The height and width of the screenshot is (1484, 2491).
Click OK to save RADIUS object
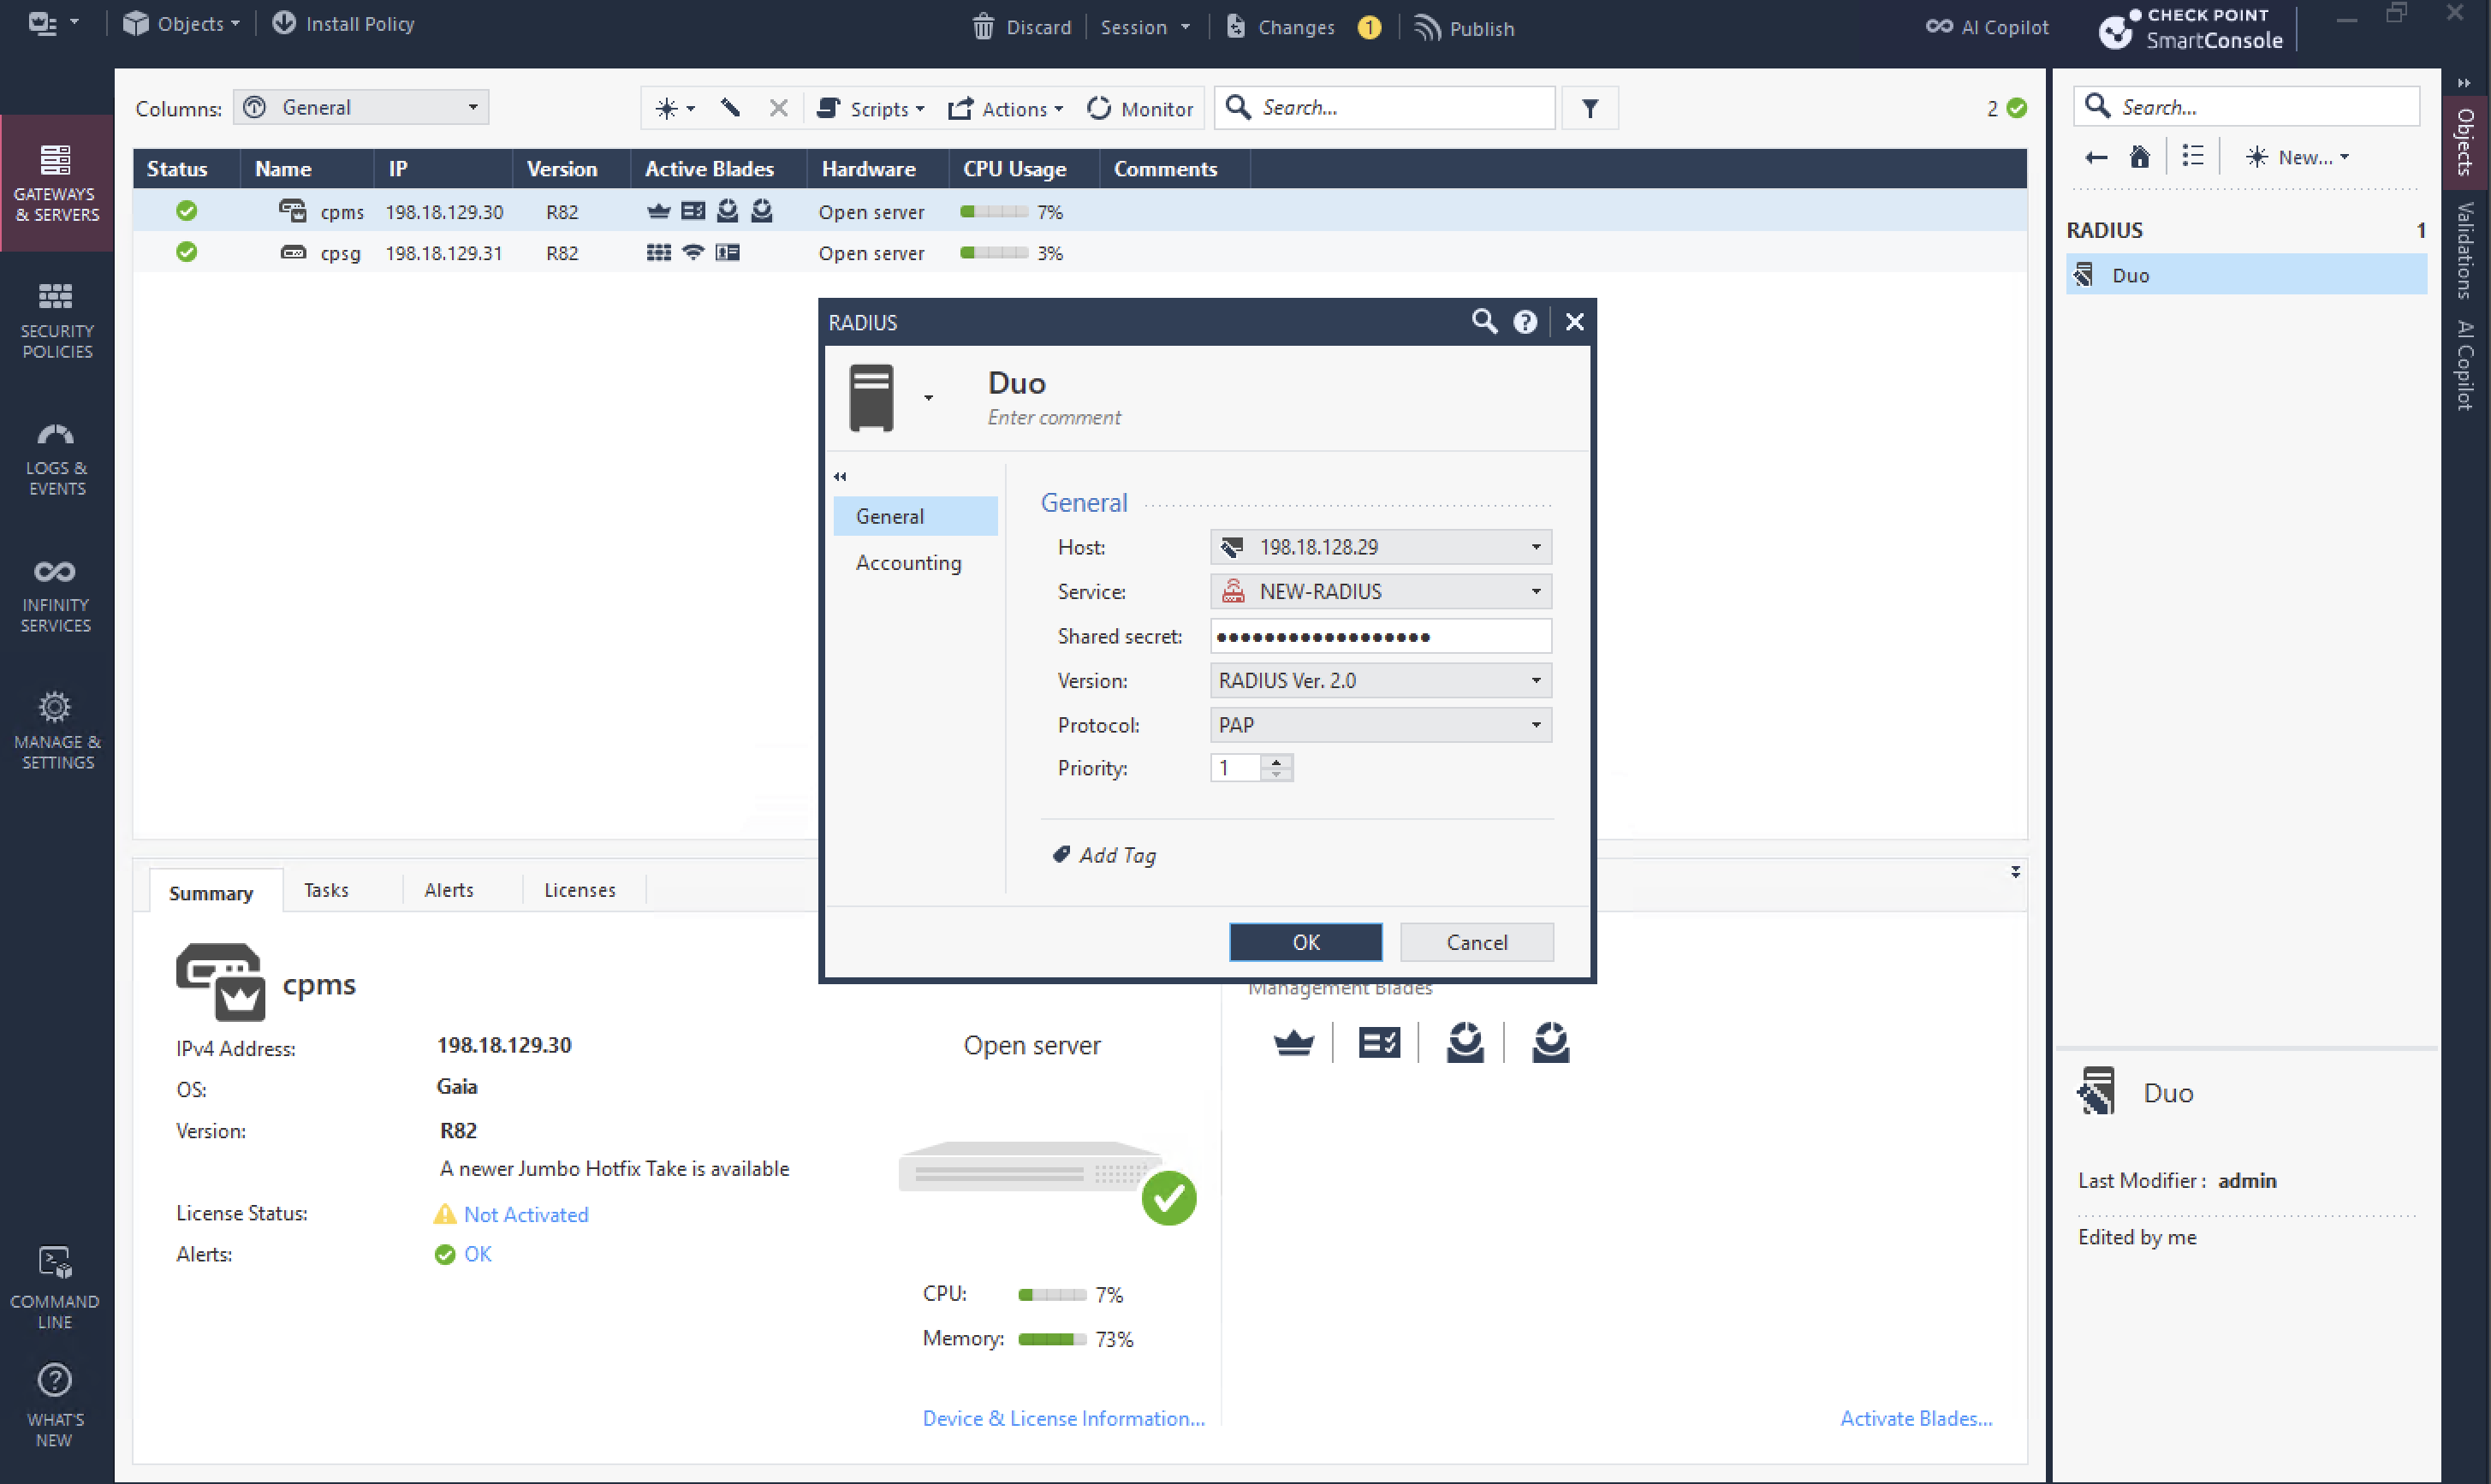click(1305, 942)
